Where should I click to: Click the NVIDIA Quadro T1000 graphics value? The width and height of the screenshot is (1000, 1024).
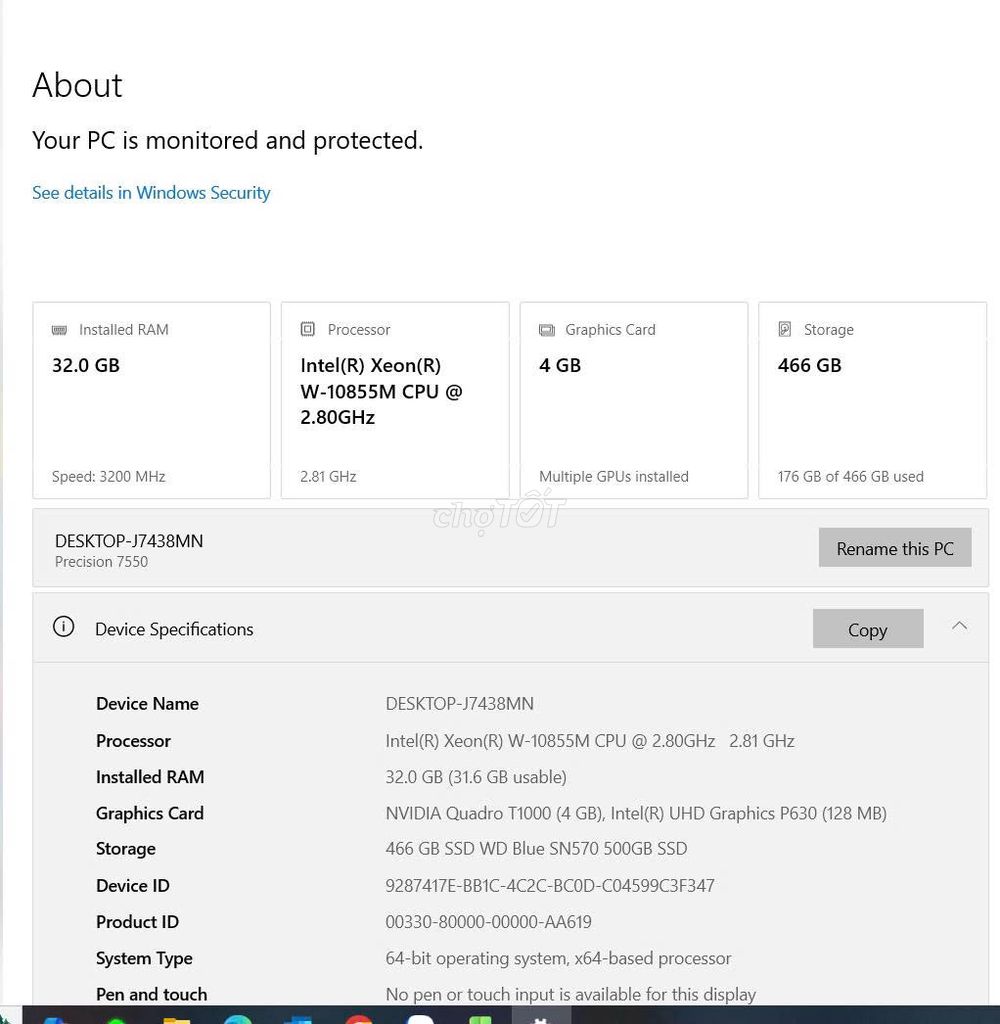[x=636, y=813]
